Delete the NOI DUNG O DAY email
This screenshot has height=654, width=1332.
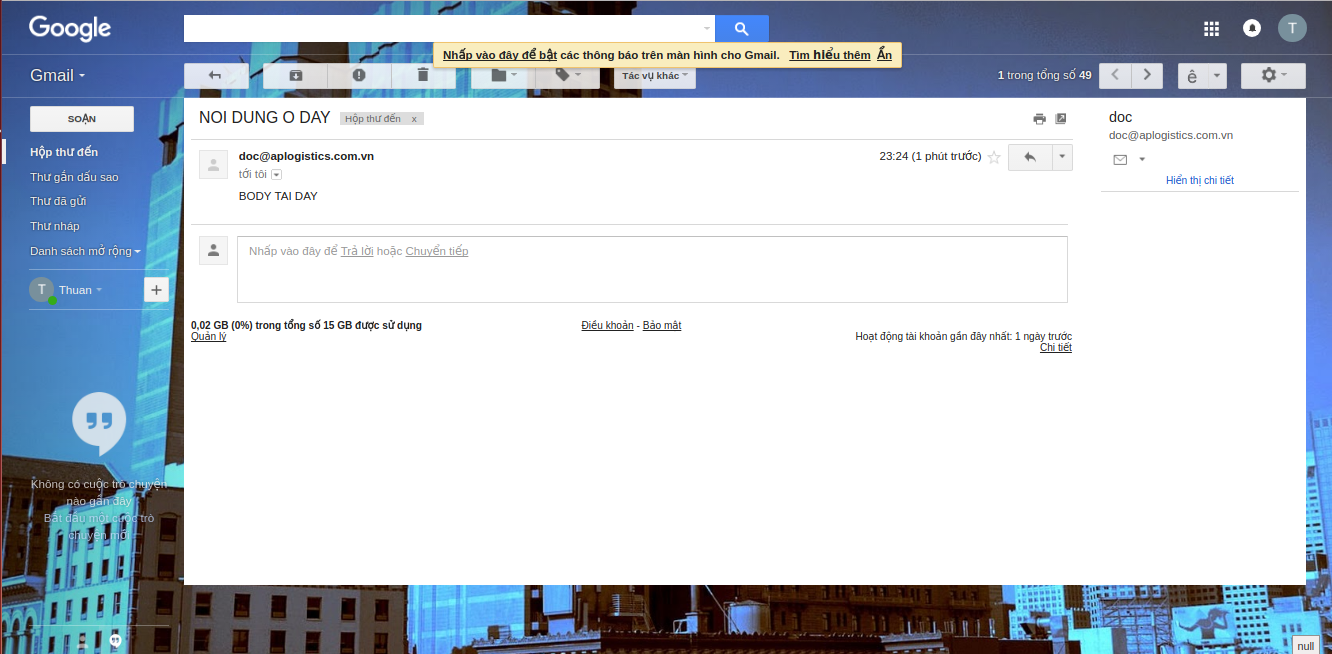(x=422, y=75)
